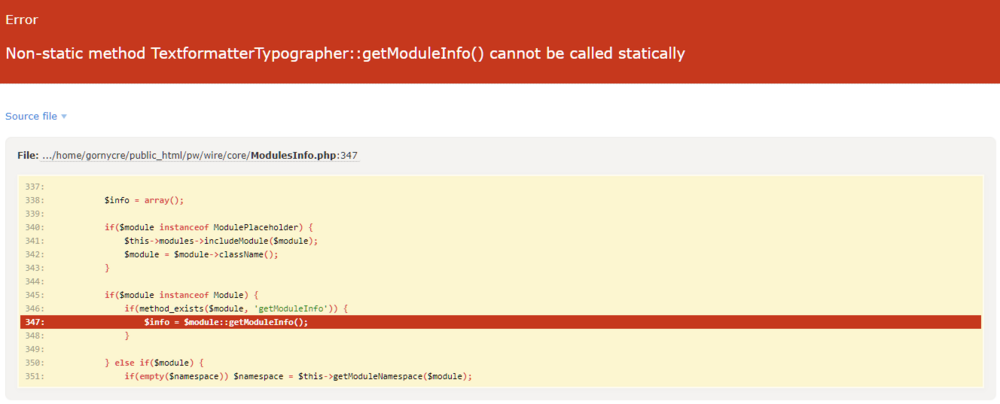Click the closing brace on line 348
Image resolution: width=1000 pixels, height=404 pixels.
127,335
